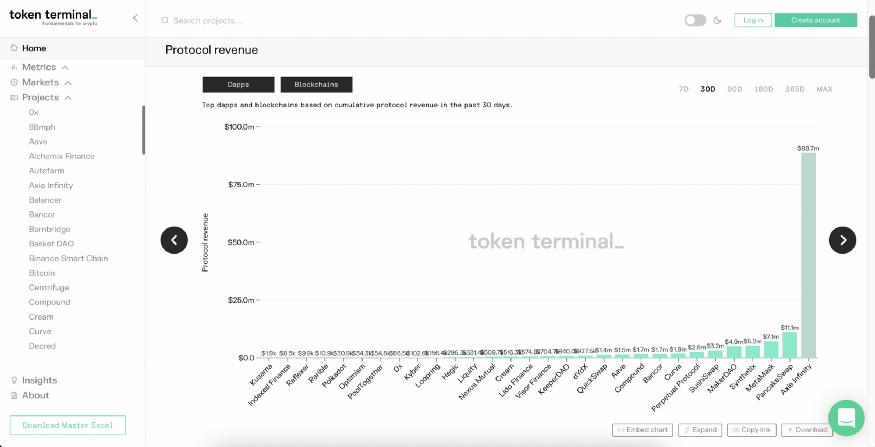The width and height of the screenshot is (875, 447).
Task: Collapse the Projects section chevron
Action: point(68,98)
